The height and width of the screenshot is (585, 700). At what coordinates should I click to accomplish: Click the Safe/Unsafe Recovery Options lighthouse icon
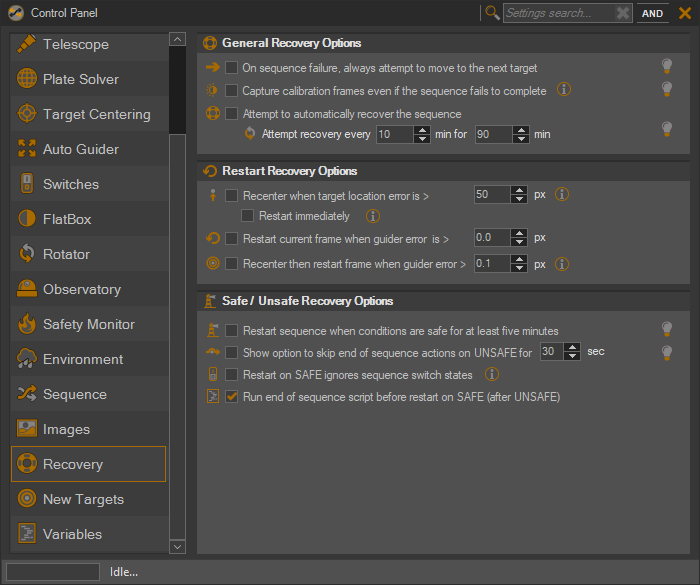[210, 301]
